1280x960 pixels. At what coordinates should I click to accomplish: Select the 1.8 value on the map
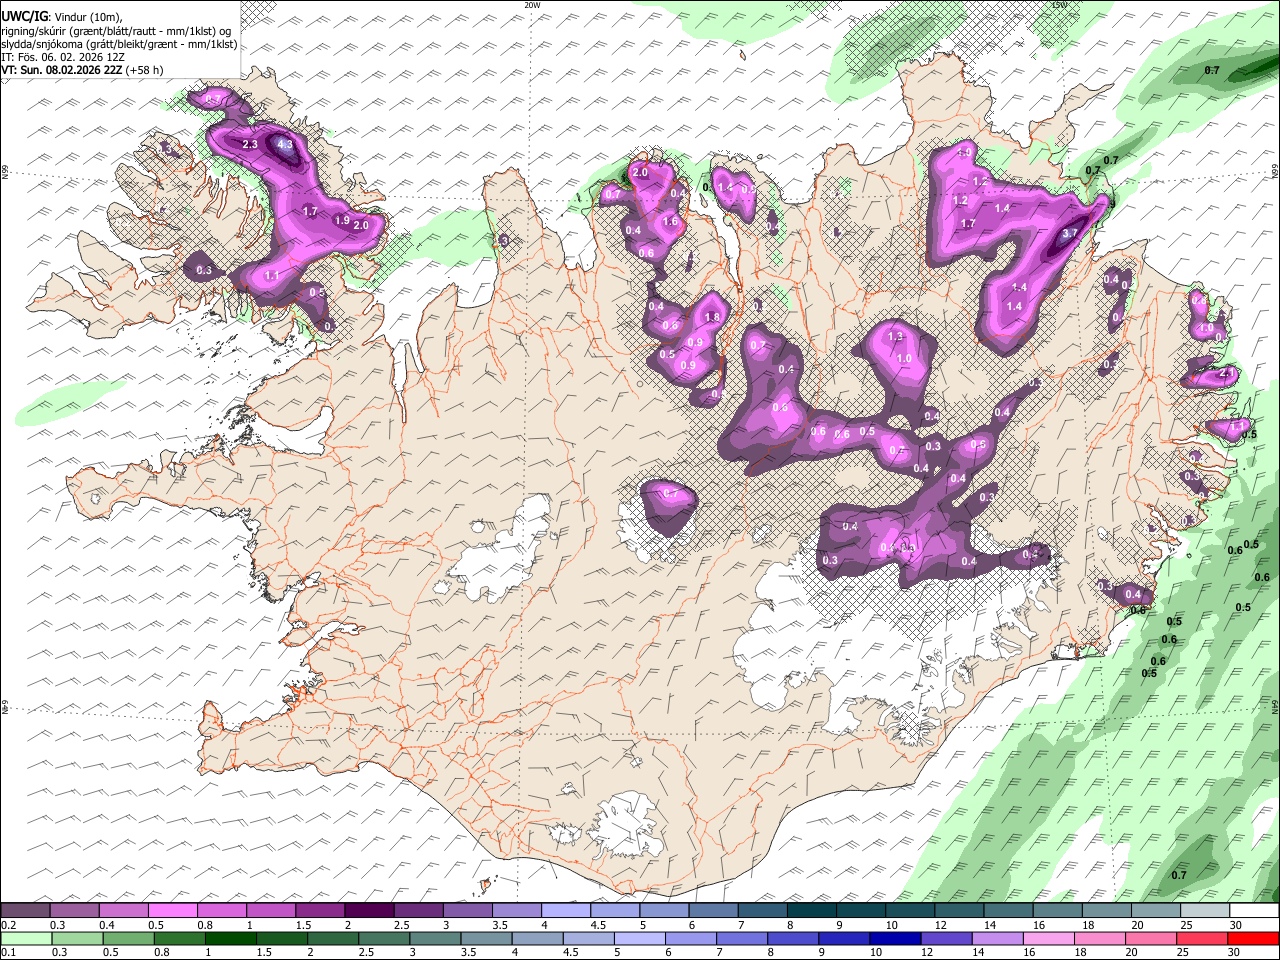(x=712, y=318)
